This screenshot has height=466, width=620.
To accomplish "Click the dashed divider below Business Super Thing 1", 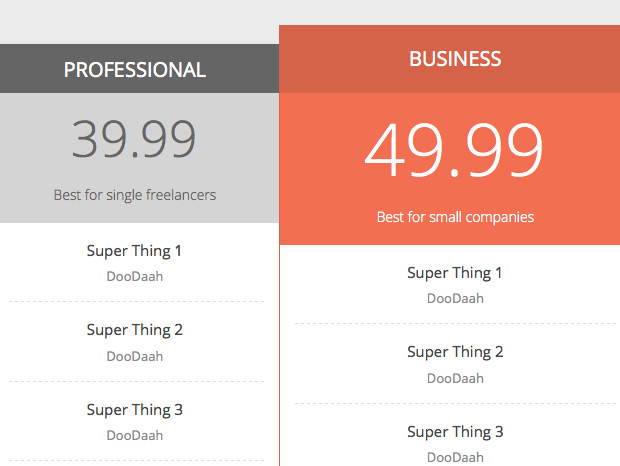I will click(x=455, y=324).
